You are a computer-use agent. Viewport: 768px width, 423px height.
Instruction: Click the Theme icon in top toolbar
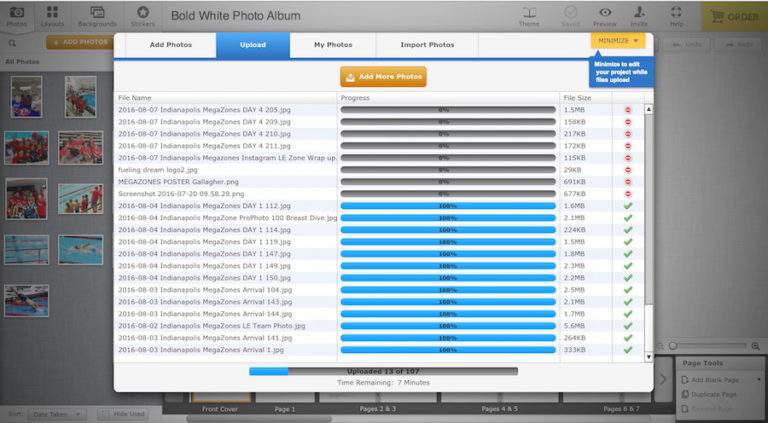529,14
